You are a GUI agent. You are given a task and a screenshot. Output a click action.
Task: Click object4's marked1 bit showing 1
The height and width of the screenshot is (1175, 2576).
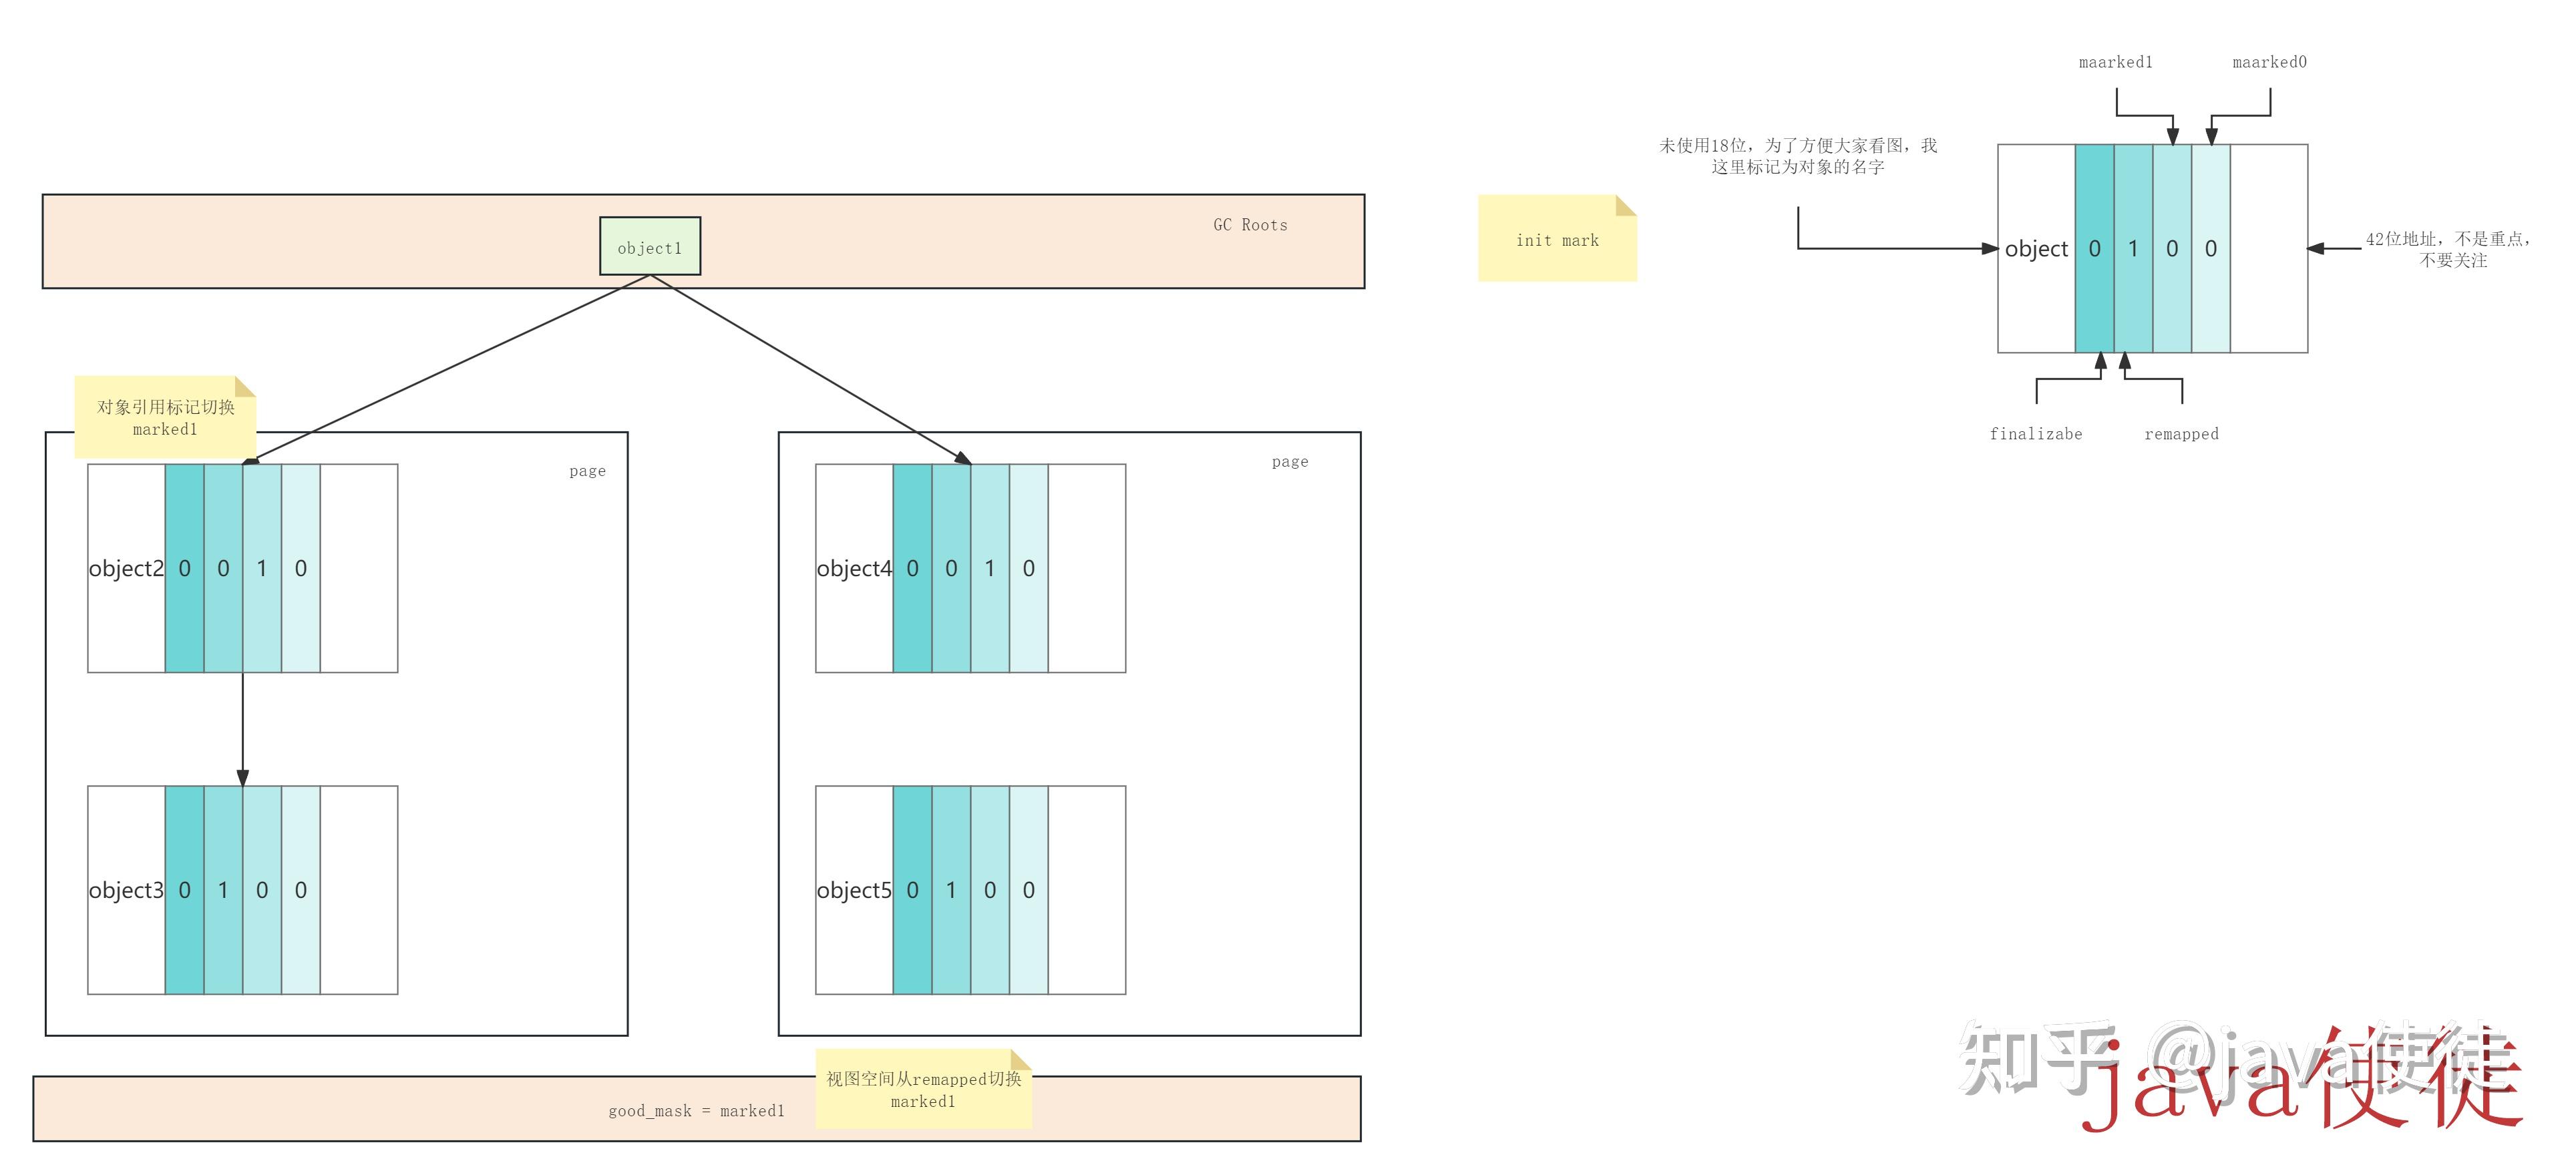990,568
